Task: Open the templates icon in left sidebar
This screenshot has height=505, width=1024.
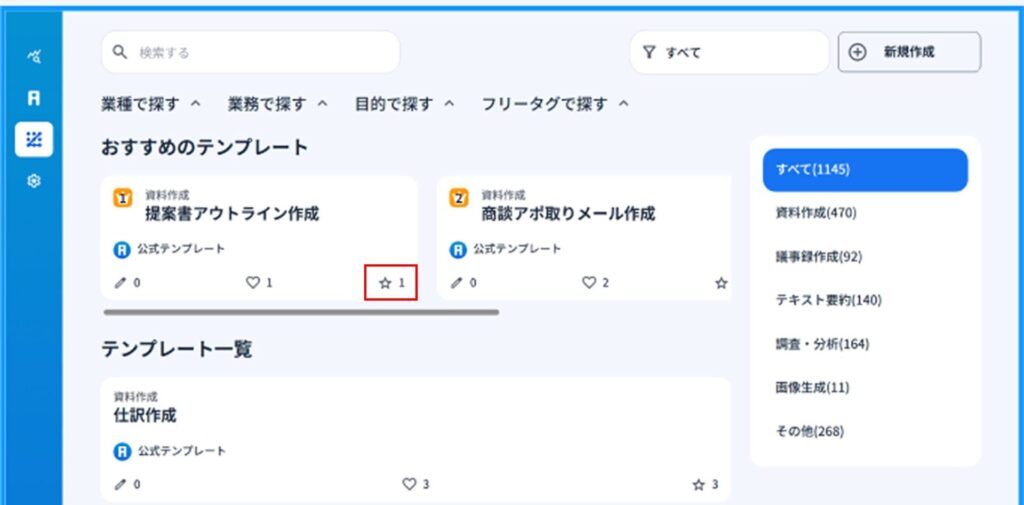Action: 33,140
